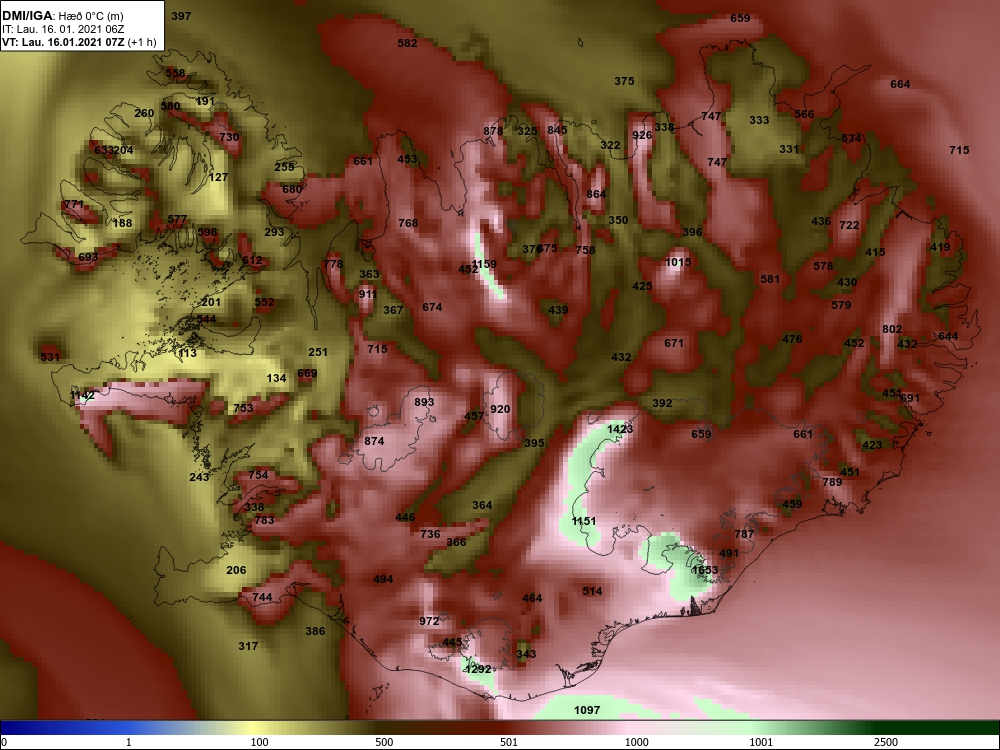The height and width of the screenshot is (750, 1000).
Task: Click the map value 558
Action: 175,73
